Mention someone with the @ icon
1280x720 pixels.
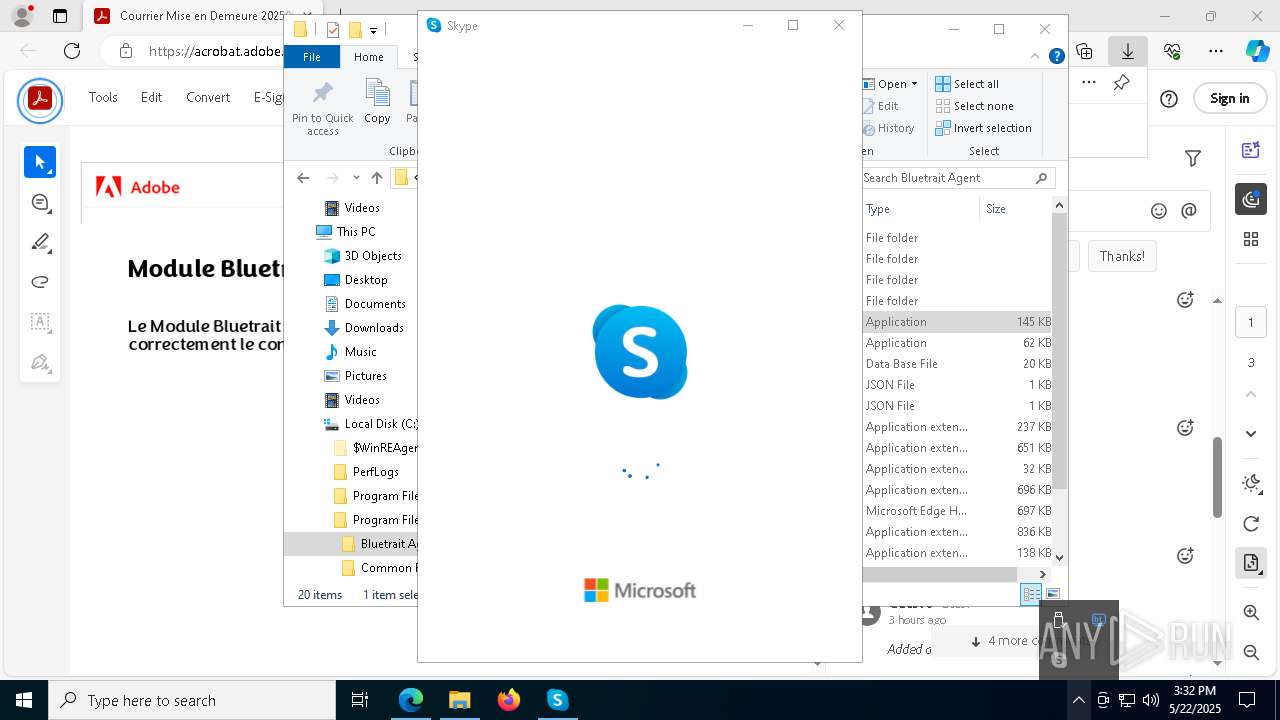point(1189,211)
